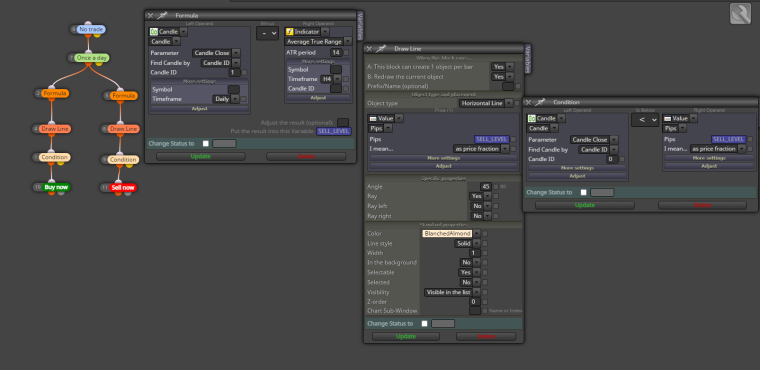Toggle the Change Status checkbox in Draw Line panel
This screenshot has height=370, width=760.
click(425, 323)
